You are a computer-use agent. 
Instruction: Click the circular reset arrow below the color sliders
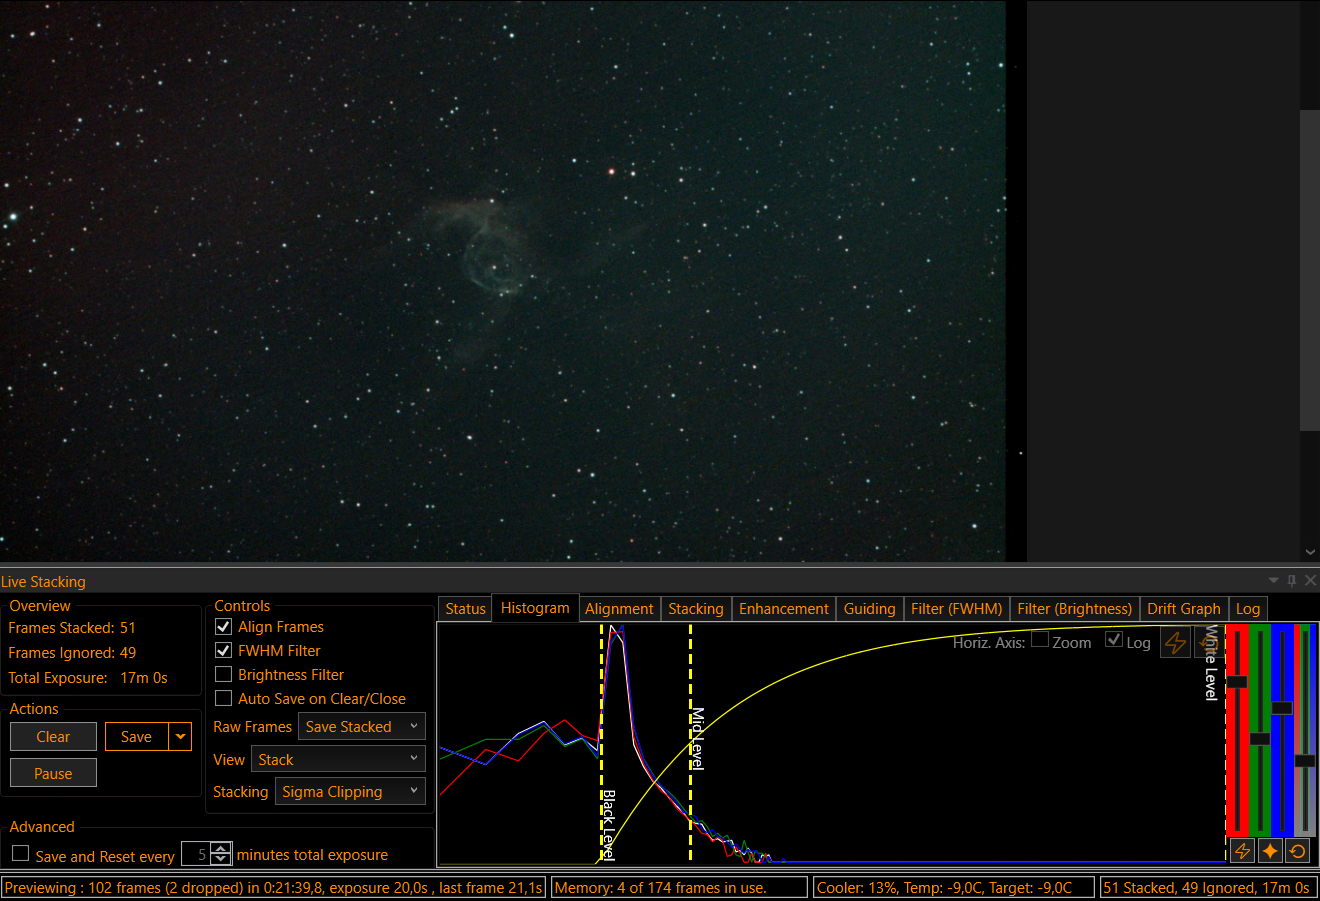1297,851
